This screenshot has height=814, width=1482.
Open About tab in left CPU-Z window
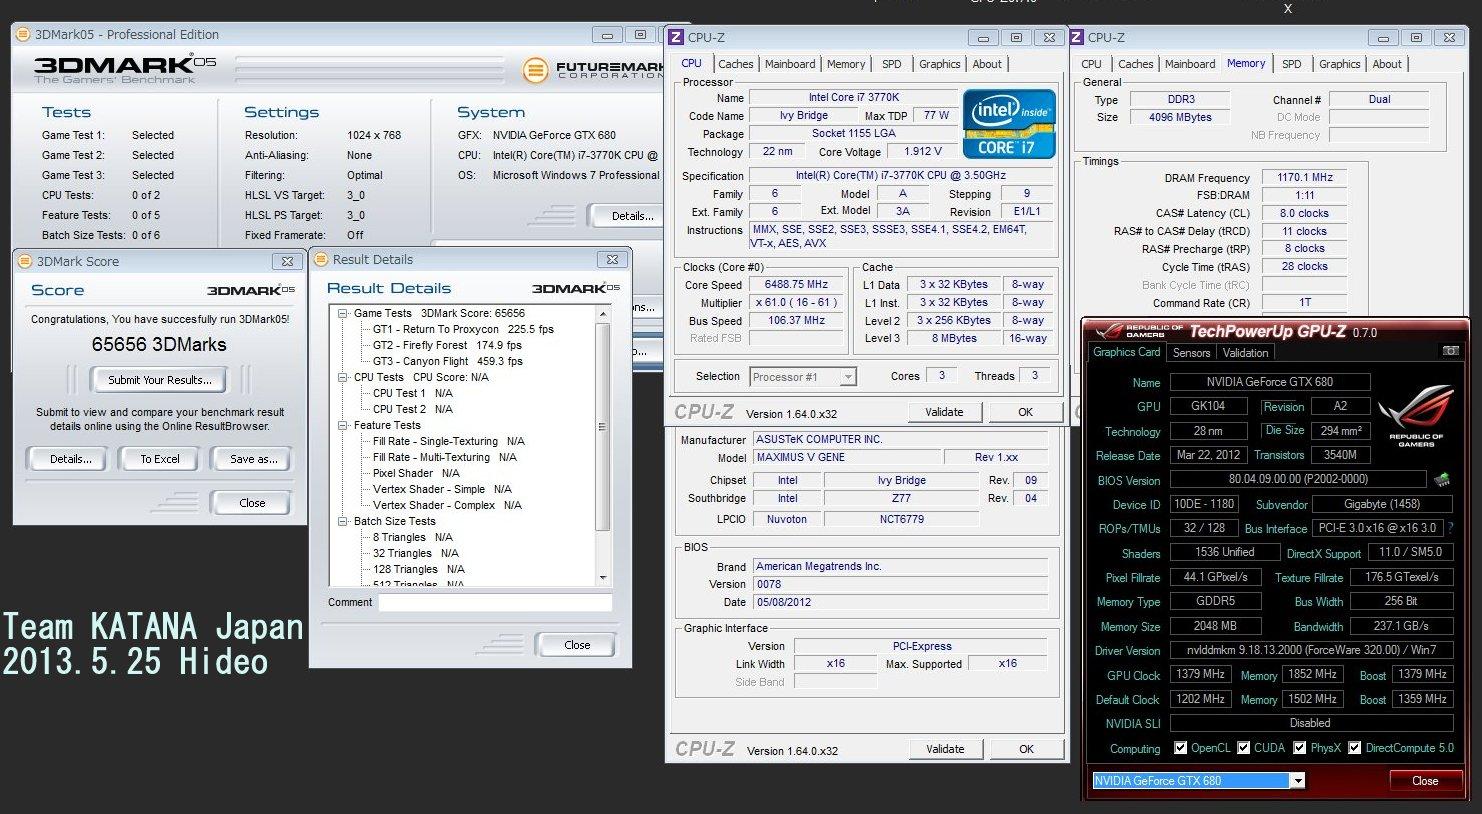point(987,64)
